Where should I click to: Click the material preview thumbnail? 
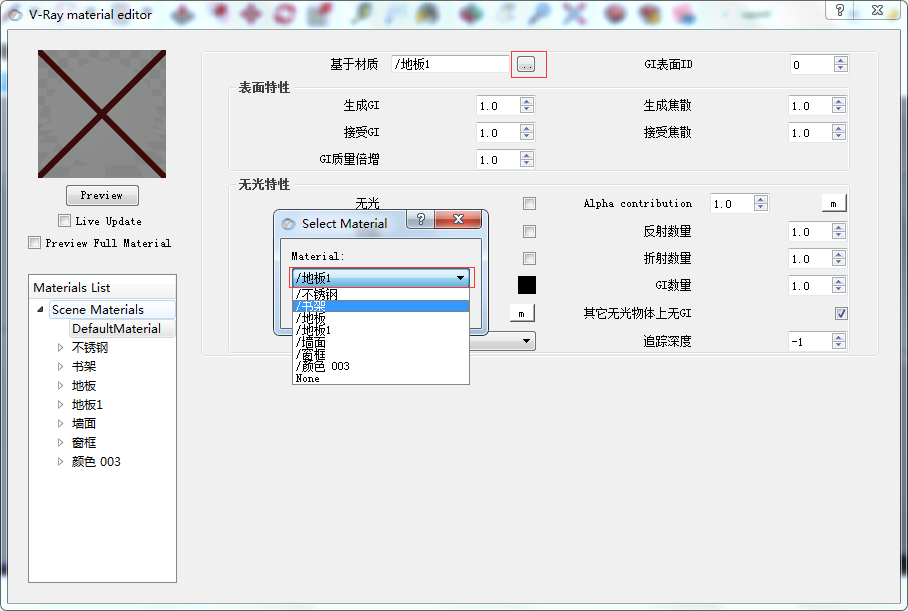pyautogui.click(x=102, y=114)
